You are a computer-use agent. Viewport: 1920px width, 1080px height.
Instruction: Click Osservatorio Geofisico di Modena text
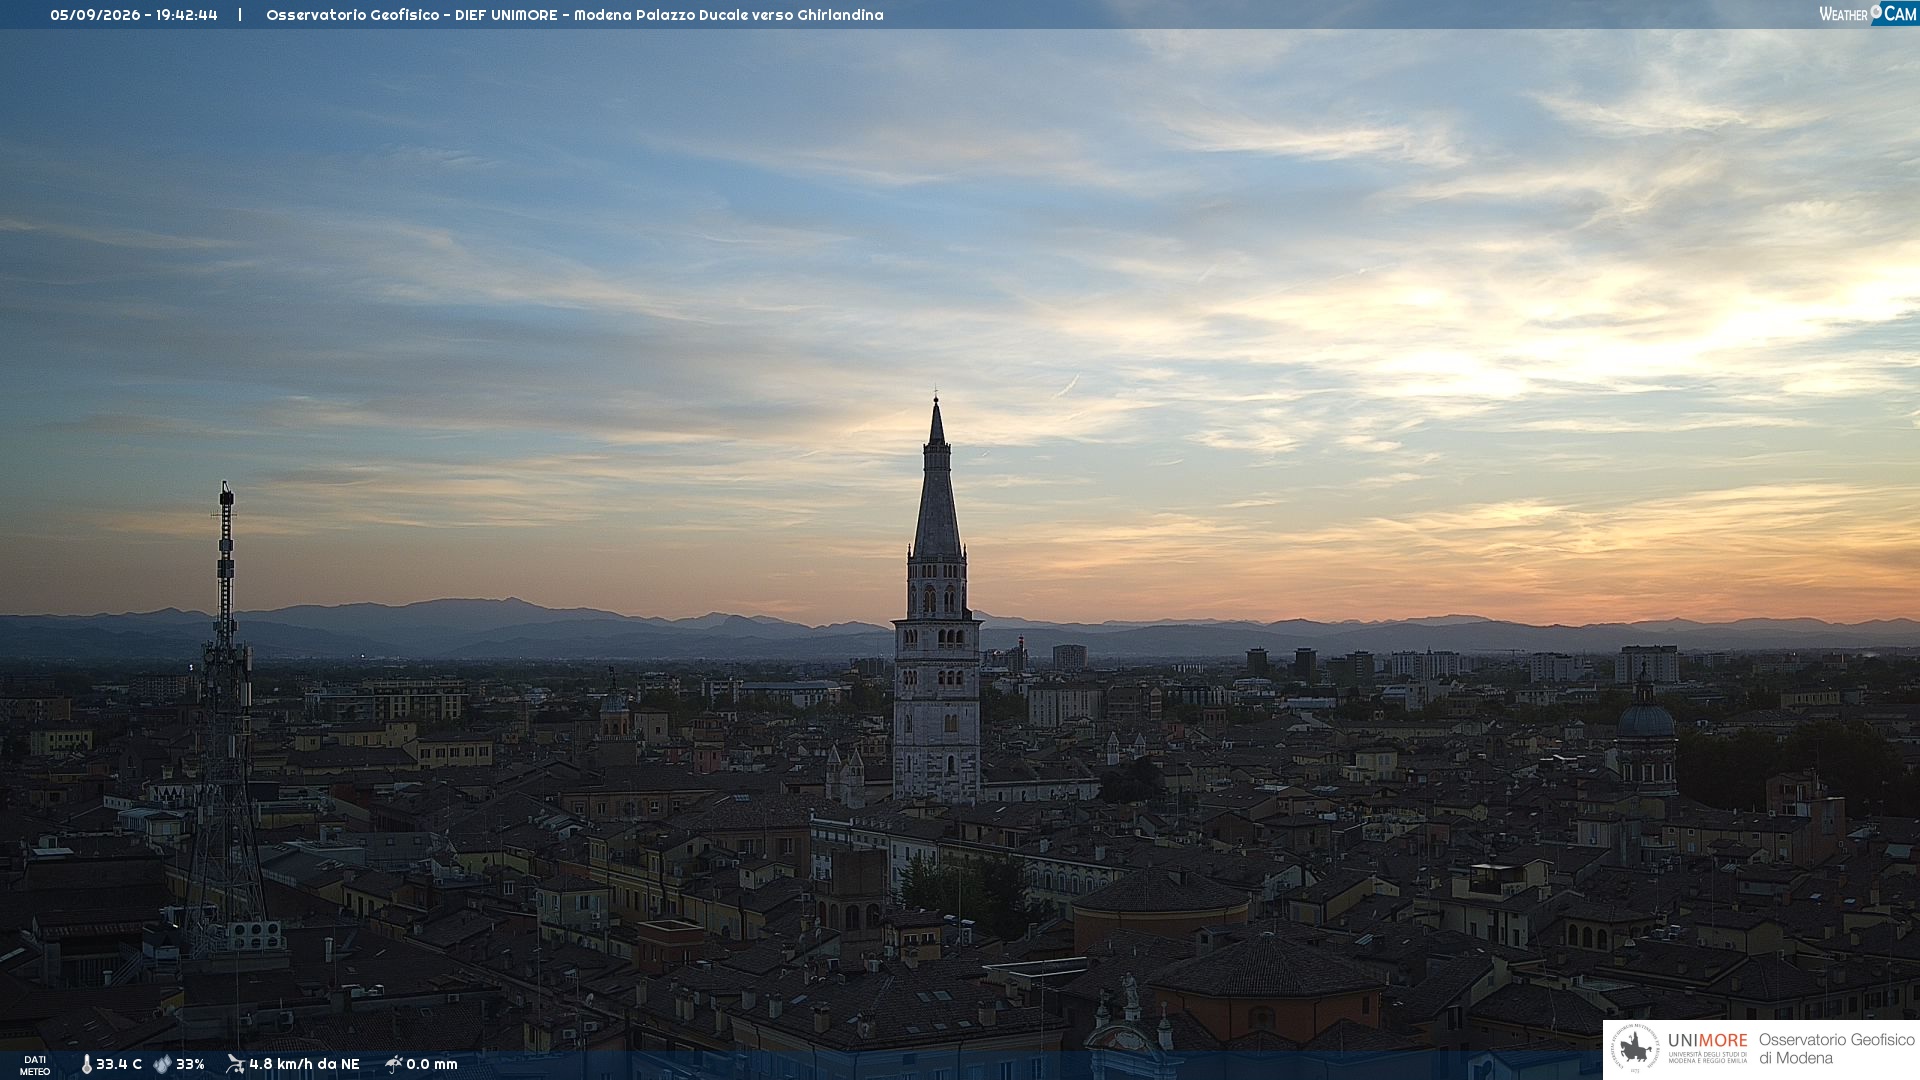point(1836,1049)
